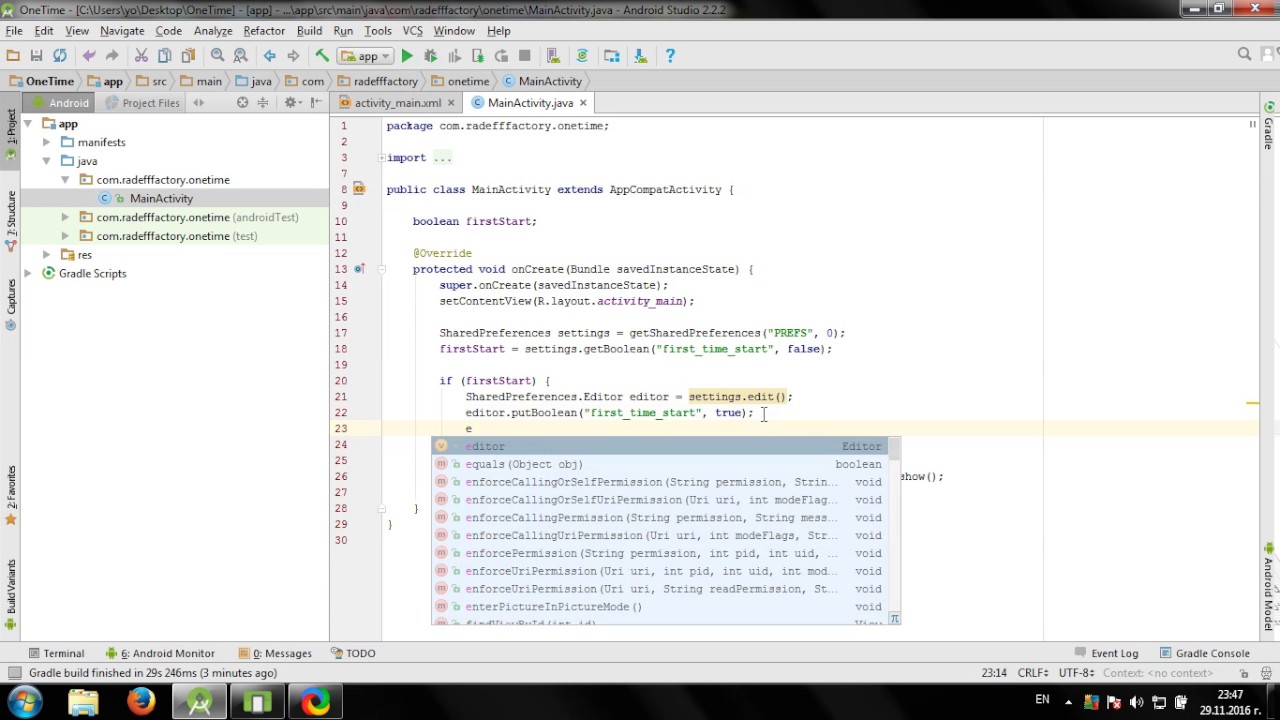
Task: Open project panel settings gear dropdown
Action: point(292,103)
